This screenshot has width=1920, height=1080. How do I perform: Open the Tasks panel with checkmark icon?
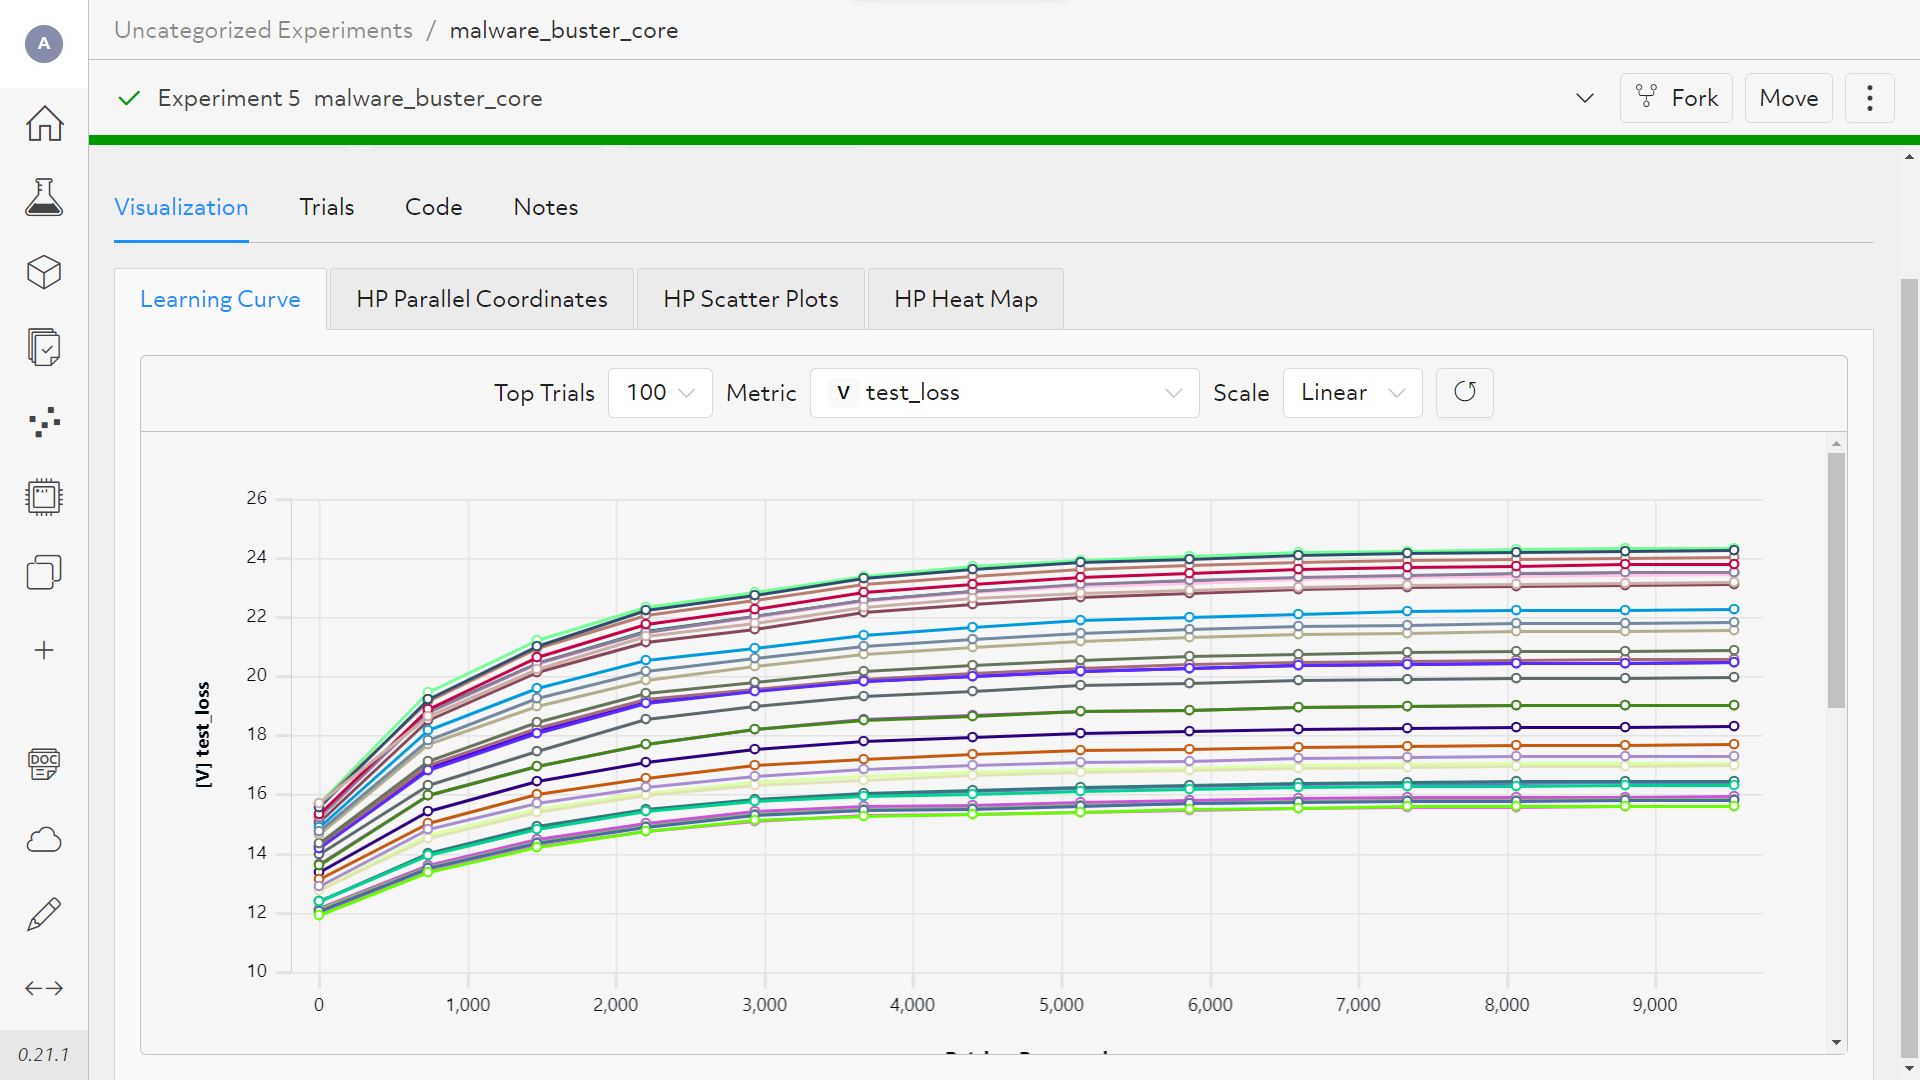(x=43, y=347)
